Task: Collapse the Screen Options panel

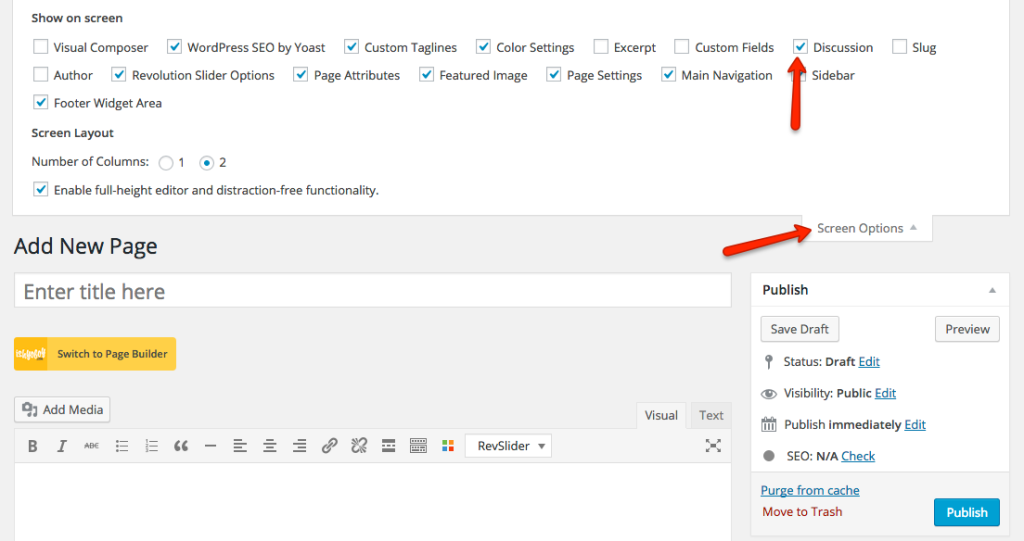Action: tap(867, 228)
